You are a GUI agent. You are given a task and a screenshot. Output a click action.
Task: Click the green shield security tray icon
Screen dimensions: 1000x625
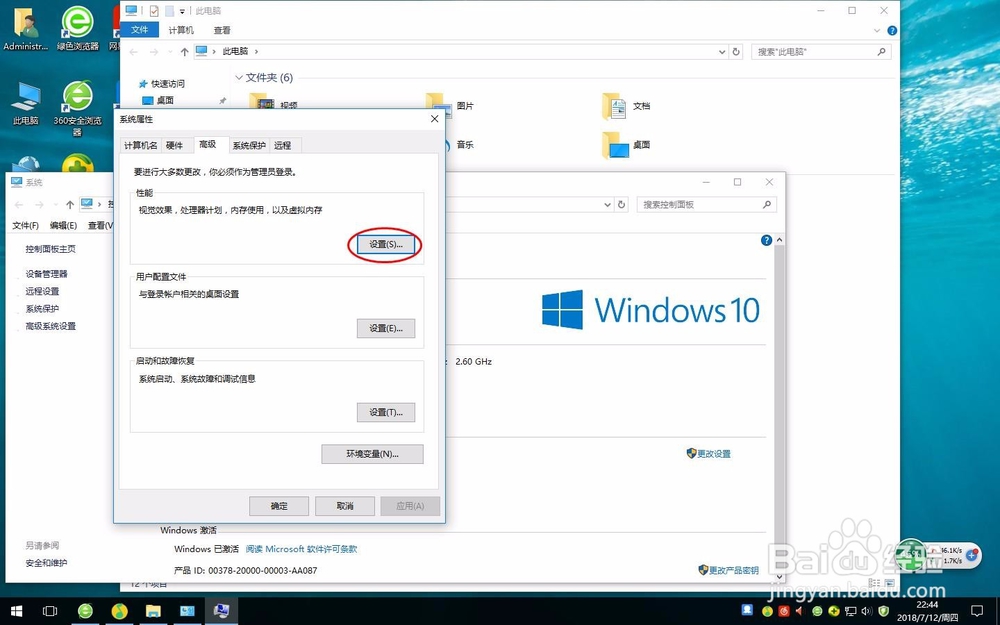pos(883,611)
